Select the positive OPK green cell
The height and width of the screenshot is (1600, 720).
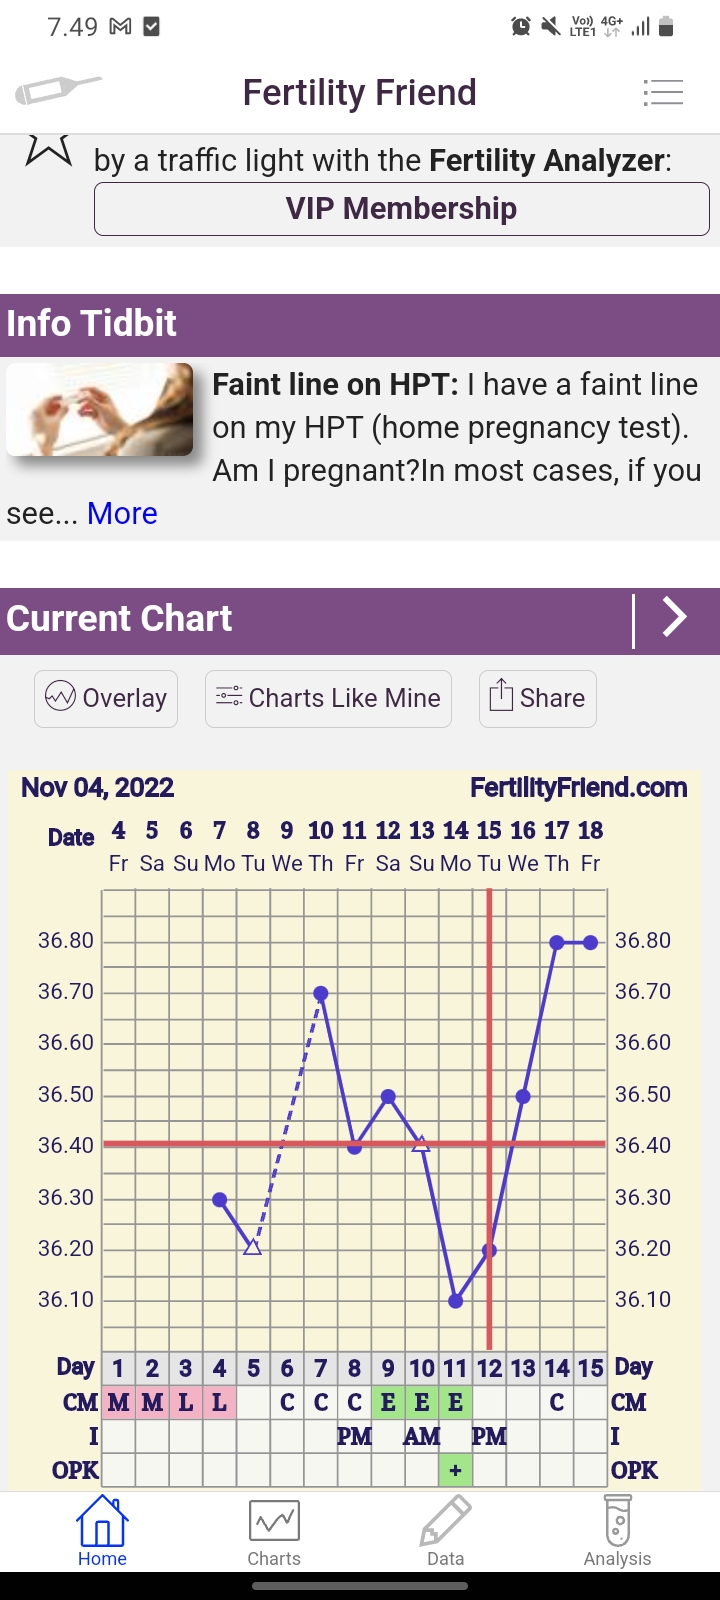coord(455,1470)
